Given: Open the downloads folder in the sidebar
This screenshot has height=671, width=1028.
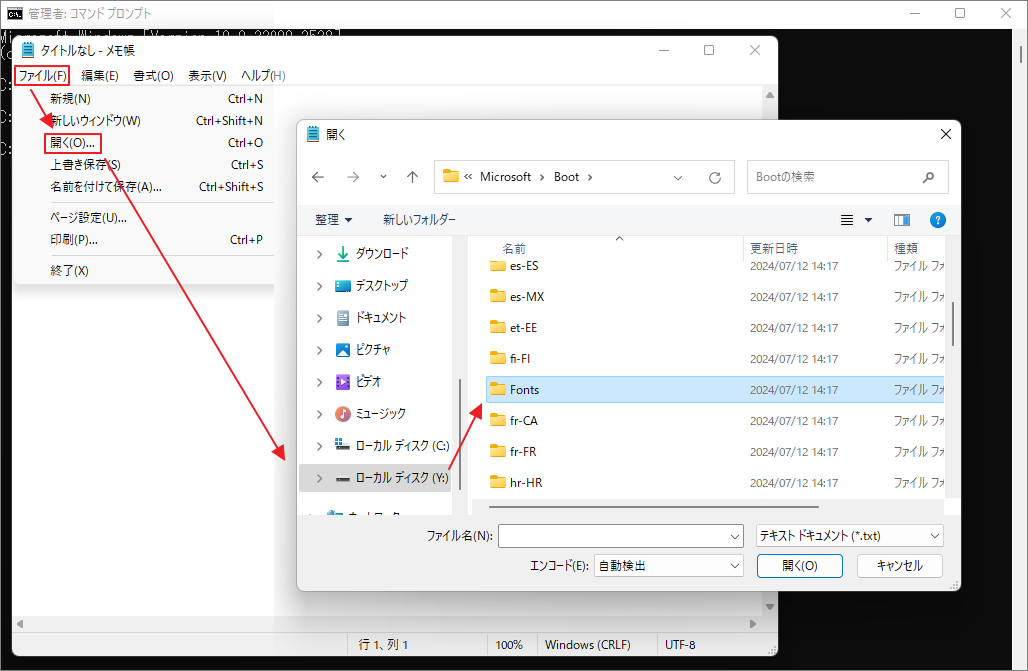Looking at the screenshot, I should 381,253.
